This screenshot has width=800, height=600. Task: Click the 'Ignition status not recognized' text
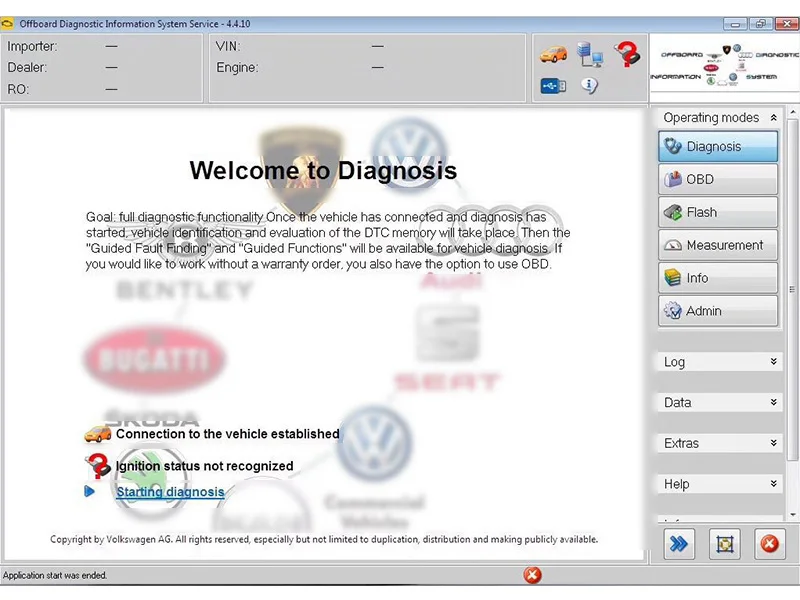coord(205,466)
